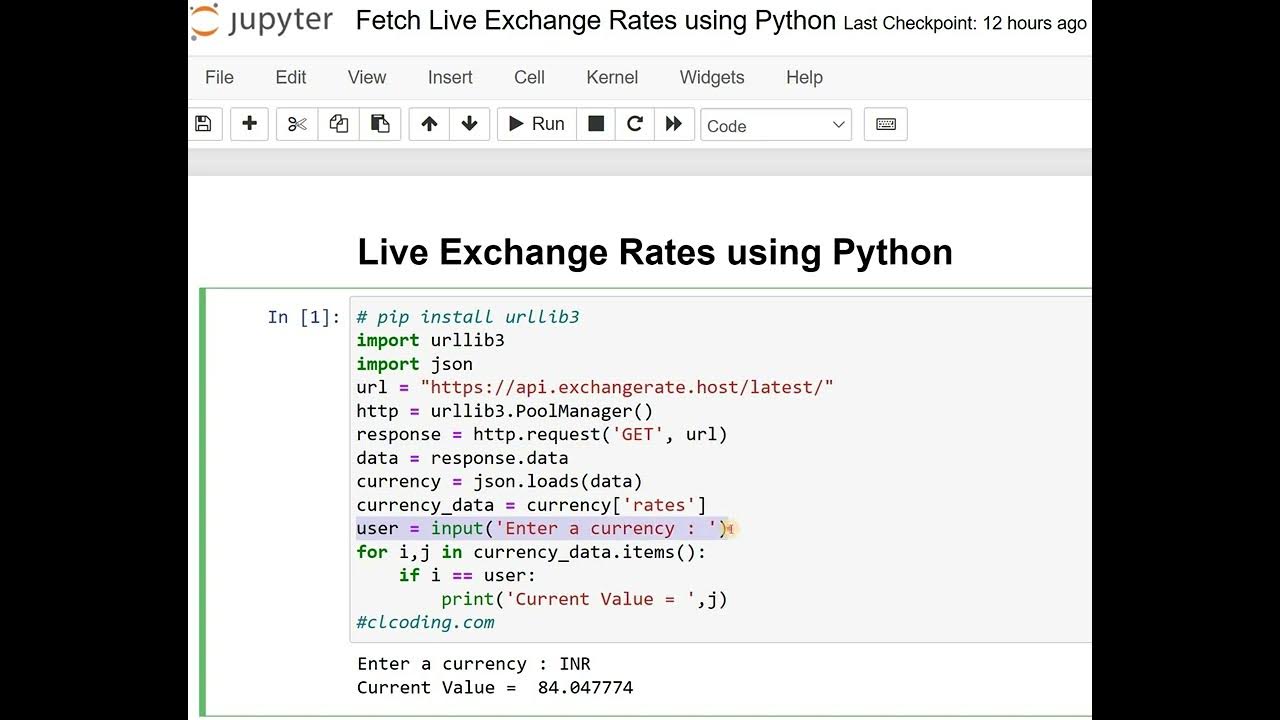Open the Widgets menu
1280x720 pixels.
(712, 77)
